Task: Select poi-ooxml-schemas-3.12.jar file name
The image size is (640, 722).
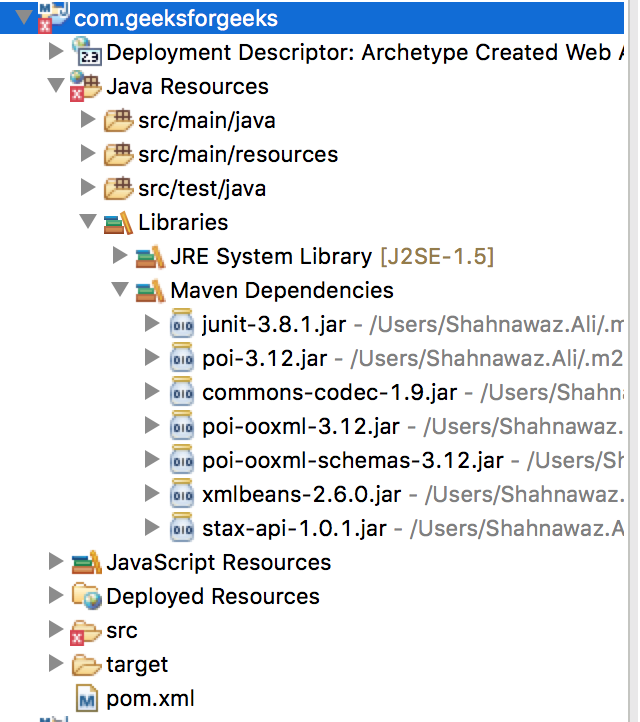Action: click(353, 461)
